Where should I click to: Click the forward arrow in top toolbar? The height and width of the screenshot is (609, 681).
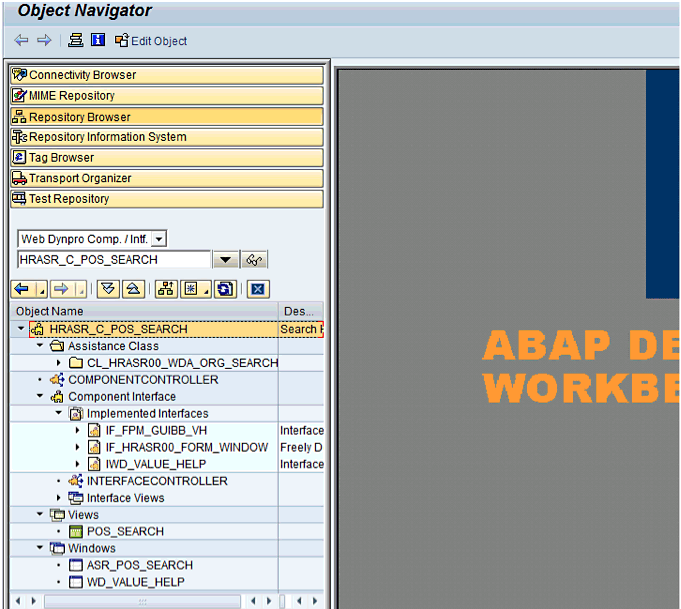pyautogui.click(x=43, y=41)
